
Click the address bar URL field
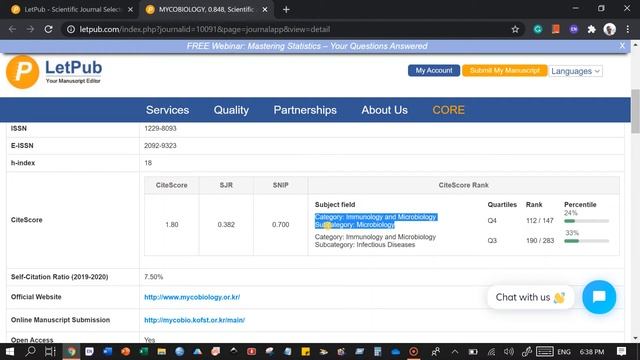[x=286, y=29]
